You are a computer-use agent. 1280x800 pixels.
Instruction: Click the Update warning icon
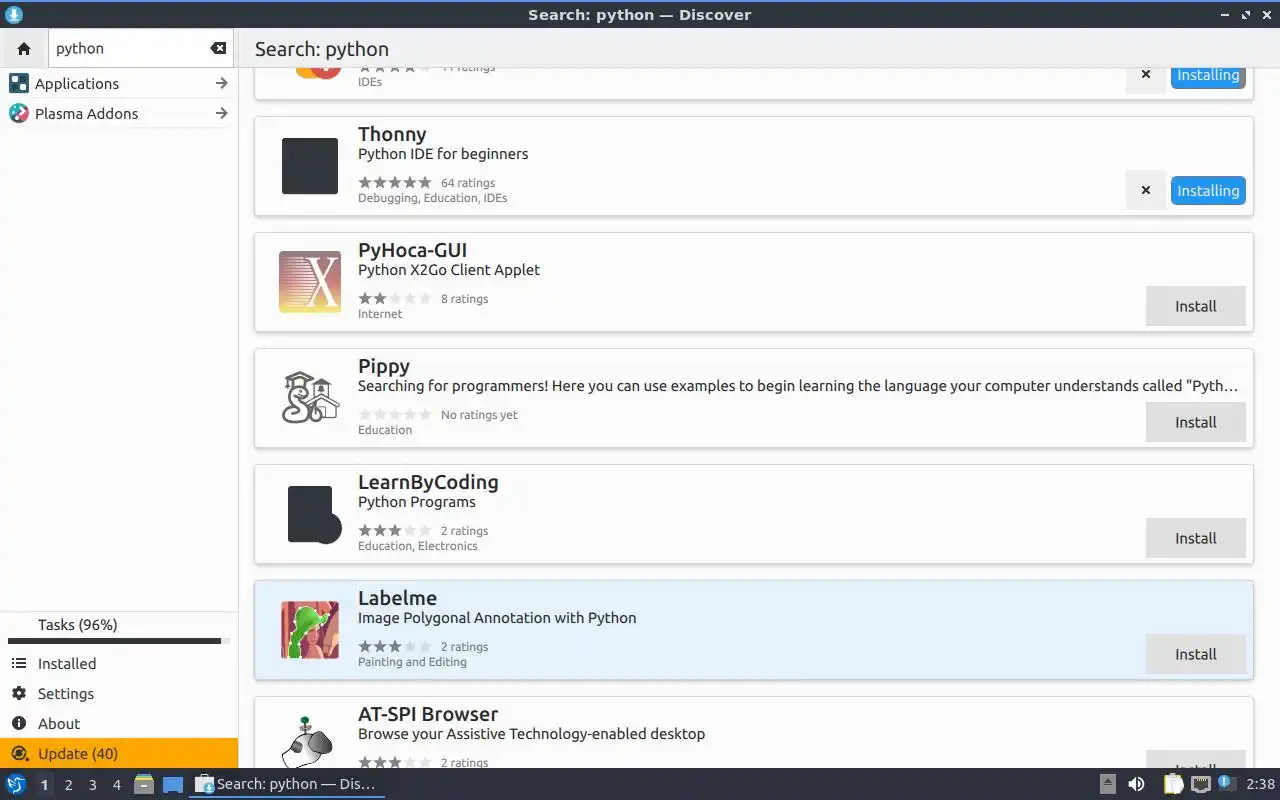19,753
